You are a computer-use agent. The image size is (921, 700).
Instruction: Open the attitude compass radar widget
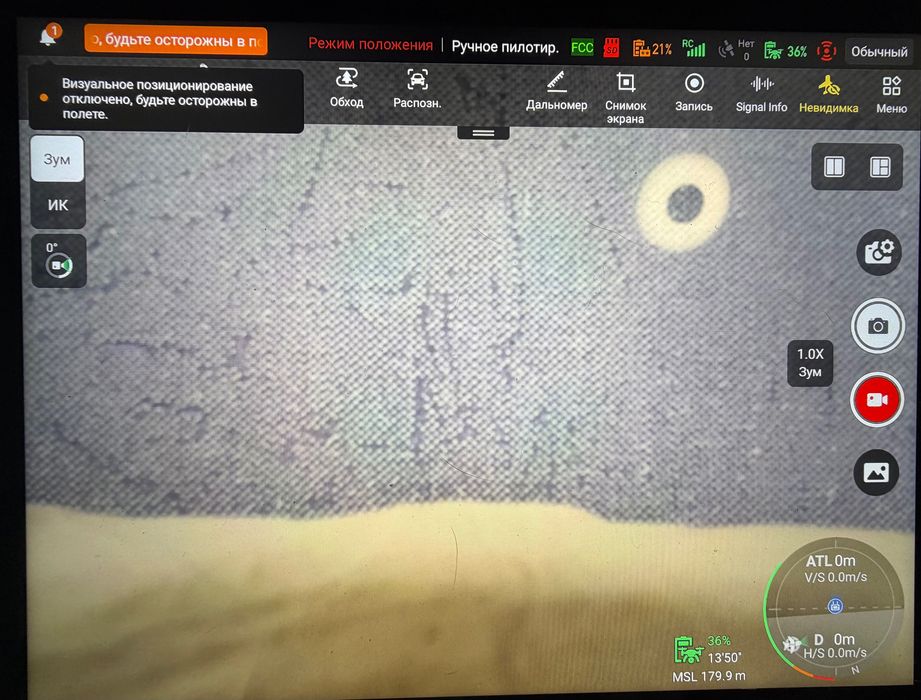click(x=835, y=609)
